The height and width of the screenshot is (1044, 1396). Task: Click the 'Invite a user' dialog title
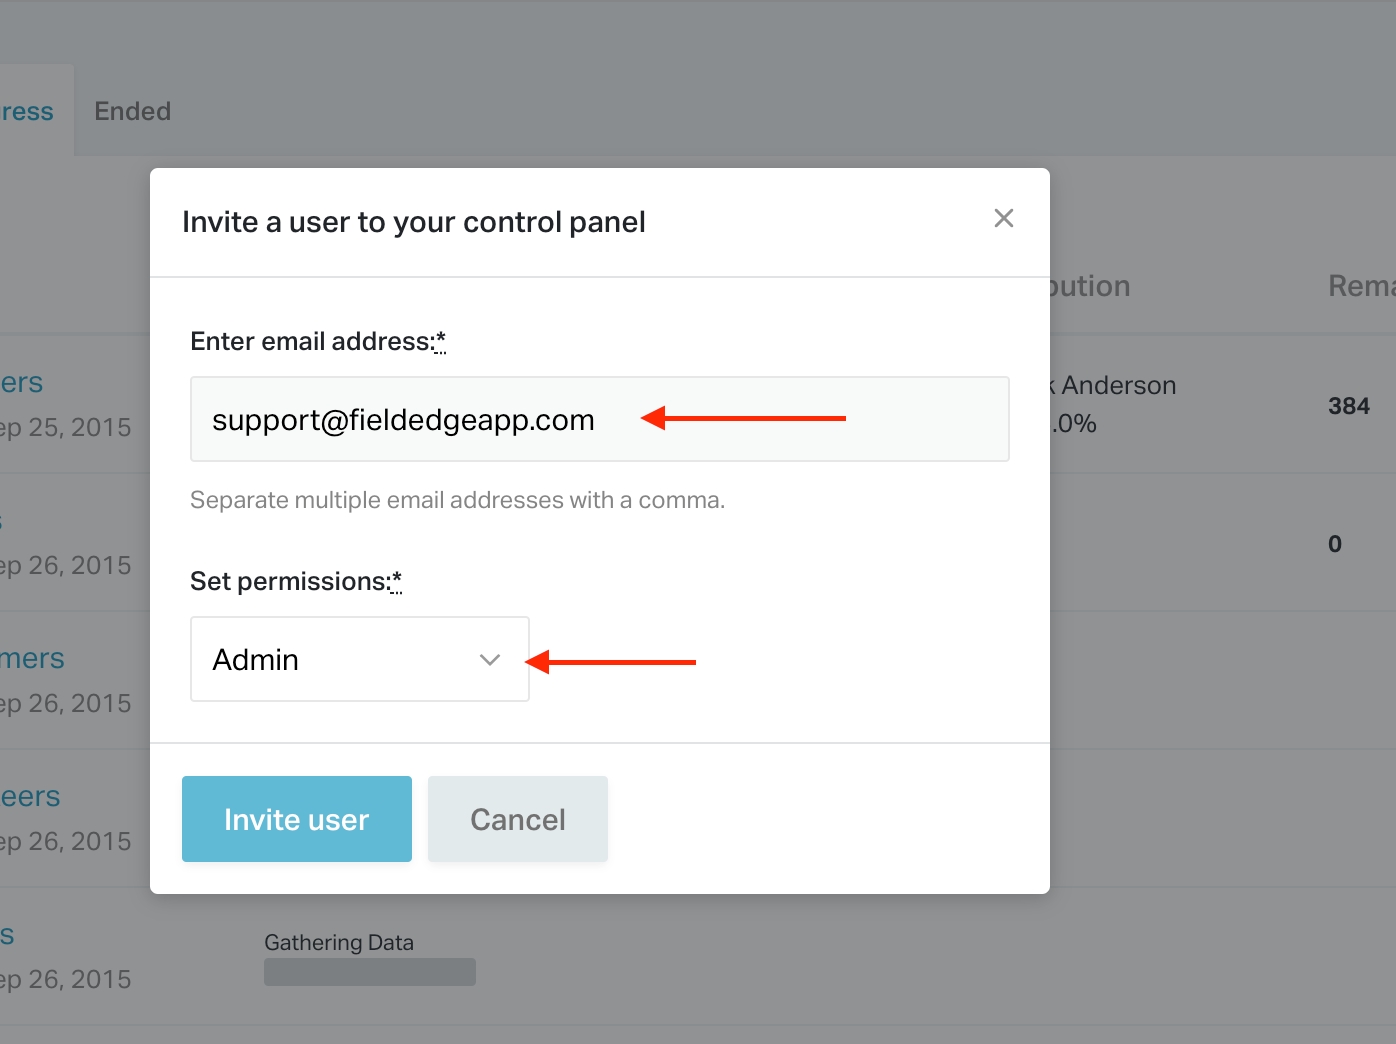(x=414, y=222)
